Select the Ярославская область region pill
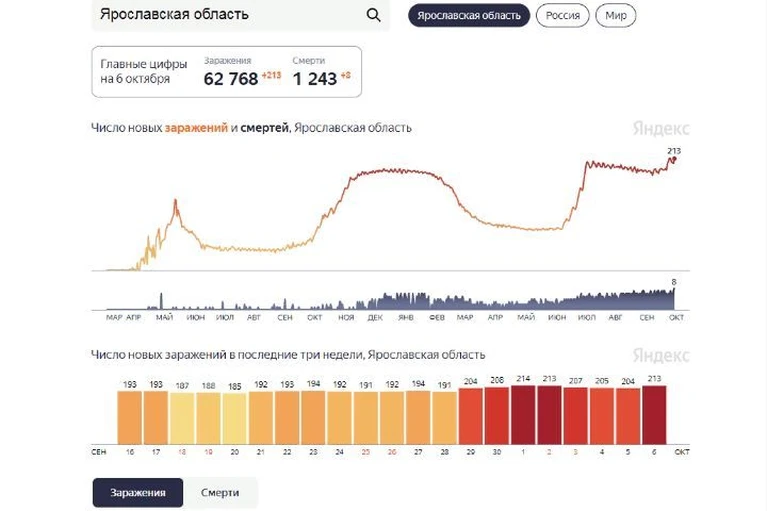The image size is (767, 511). point(469,15)
